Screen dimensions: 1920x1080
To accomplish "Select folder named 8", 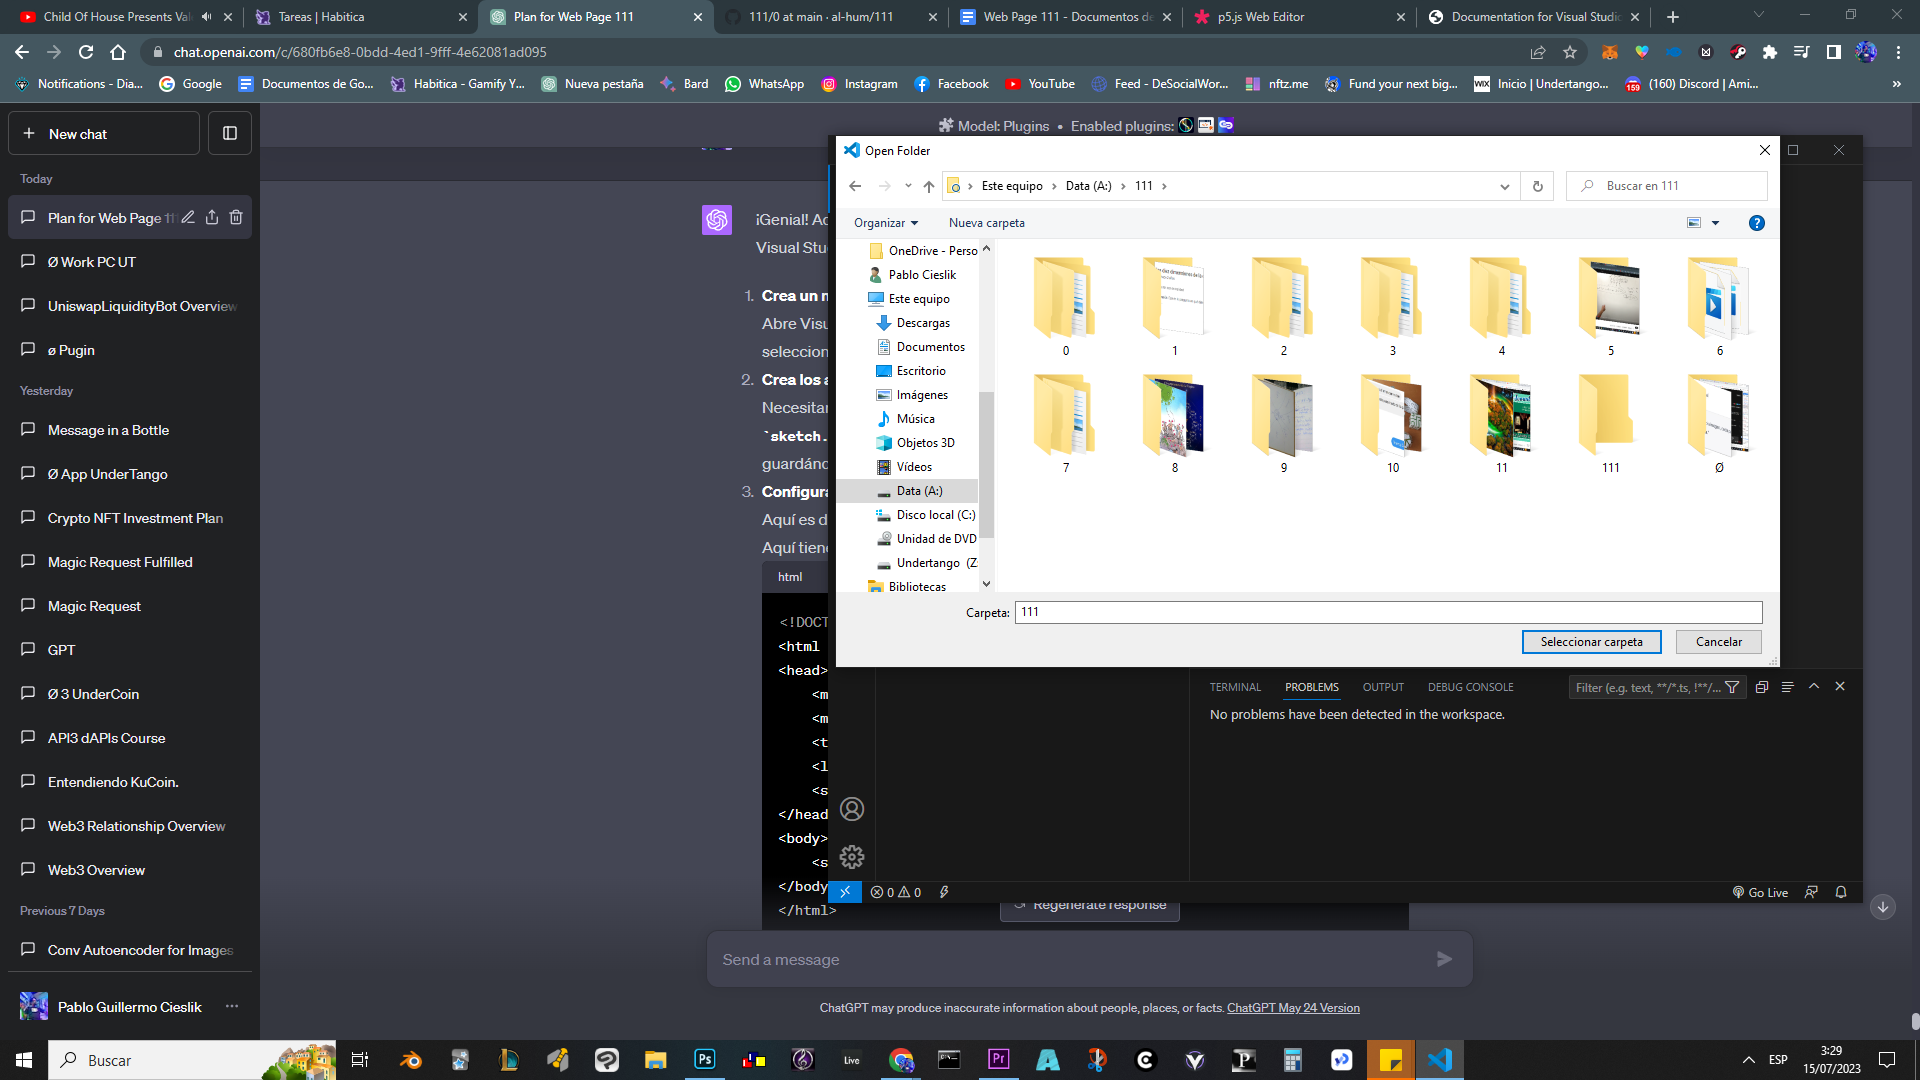I will (x=1174, y=424).
